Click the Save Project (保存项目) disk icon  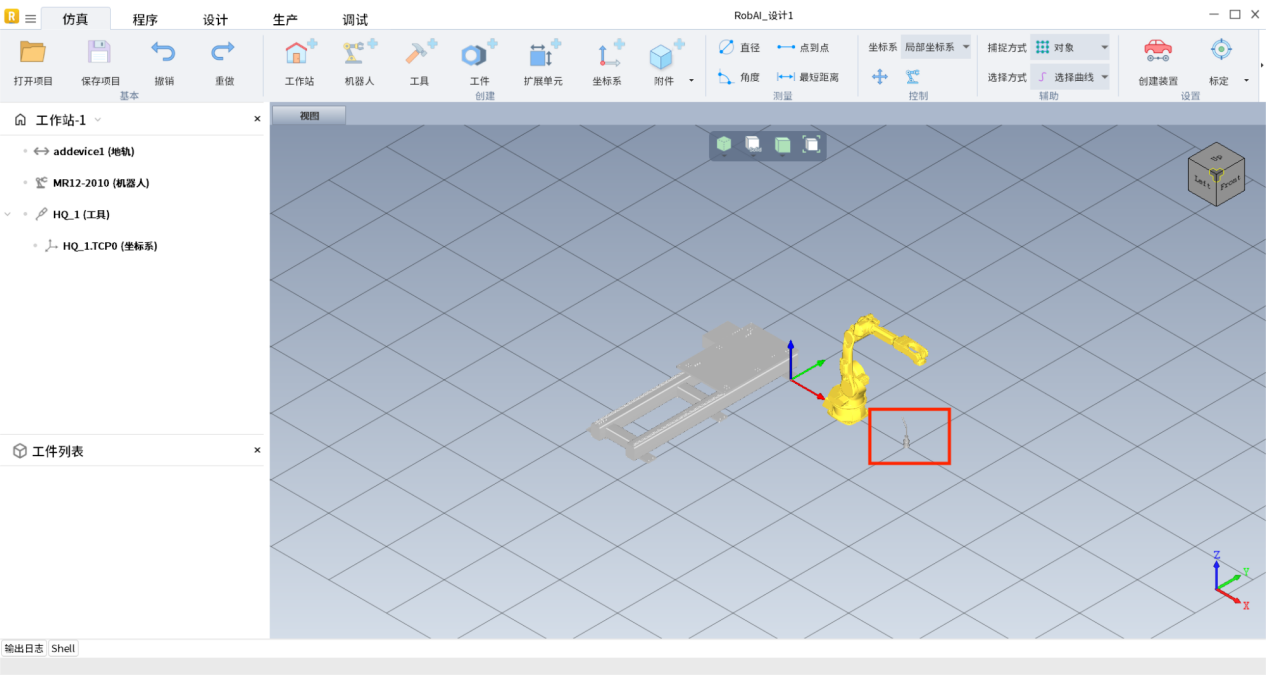click(99, 53)
